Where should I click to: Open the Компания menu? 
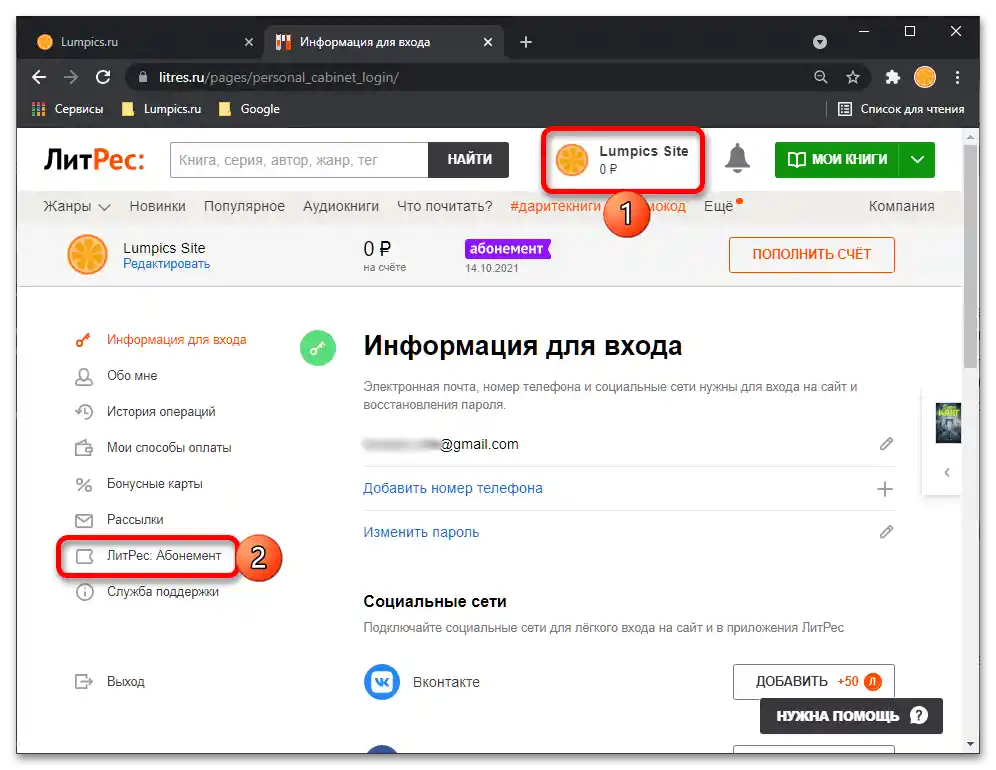pyautogui.click(x=901, y=206)
